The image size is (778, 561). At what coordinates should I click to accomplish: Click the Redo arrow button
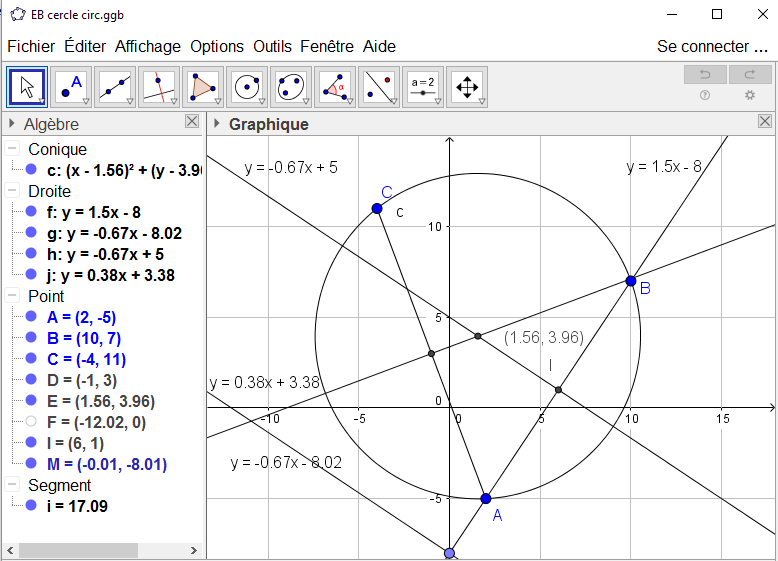(750, 74)
